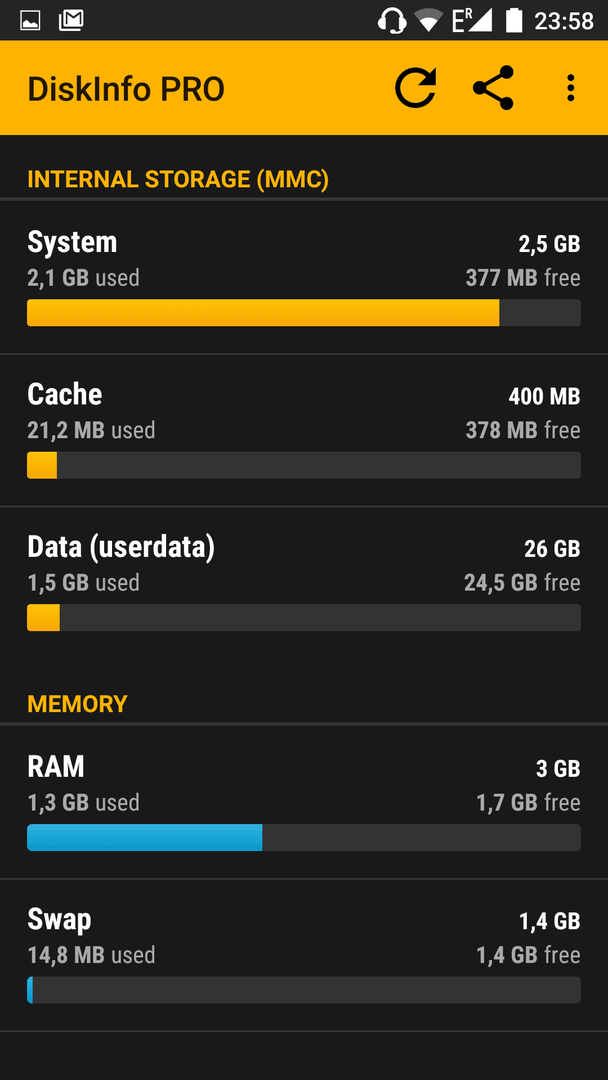Tap the battery icon in status bar
Image resolution: width=608 pixels, height=1080 pixels.
(x=514, y=21)
